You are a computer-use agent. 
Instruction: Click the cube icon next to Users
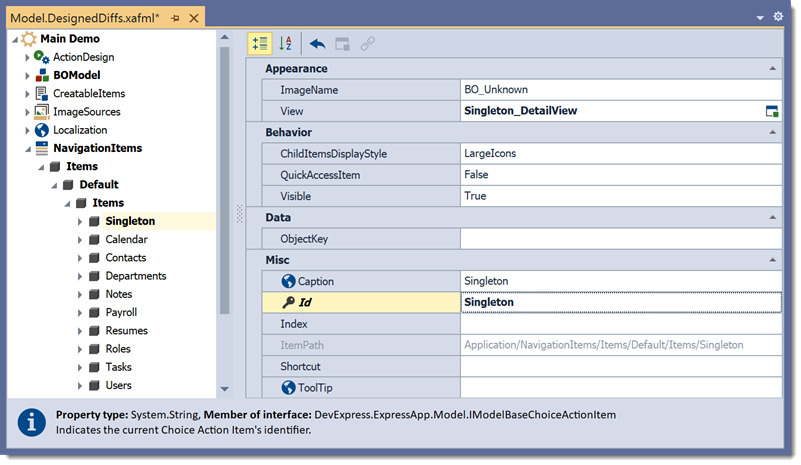coord(94,385)
